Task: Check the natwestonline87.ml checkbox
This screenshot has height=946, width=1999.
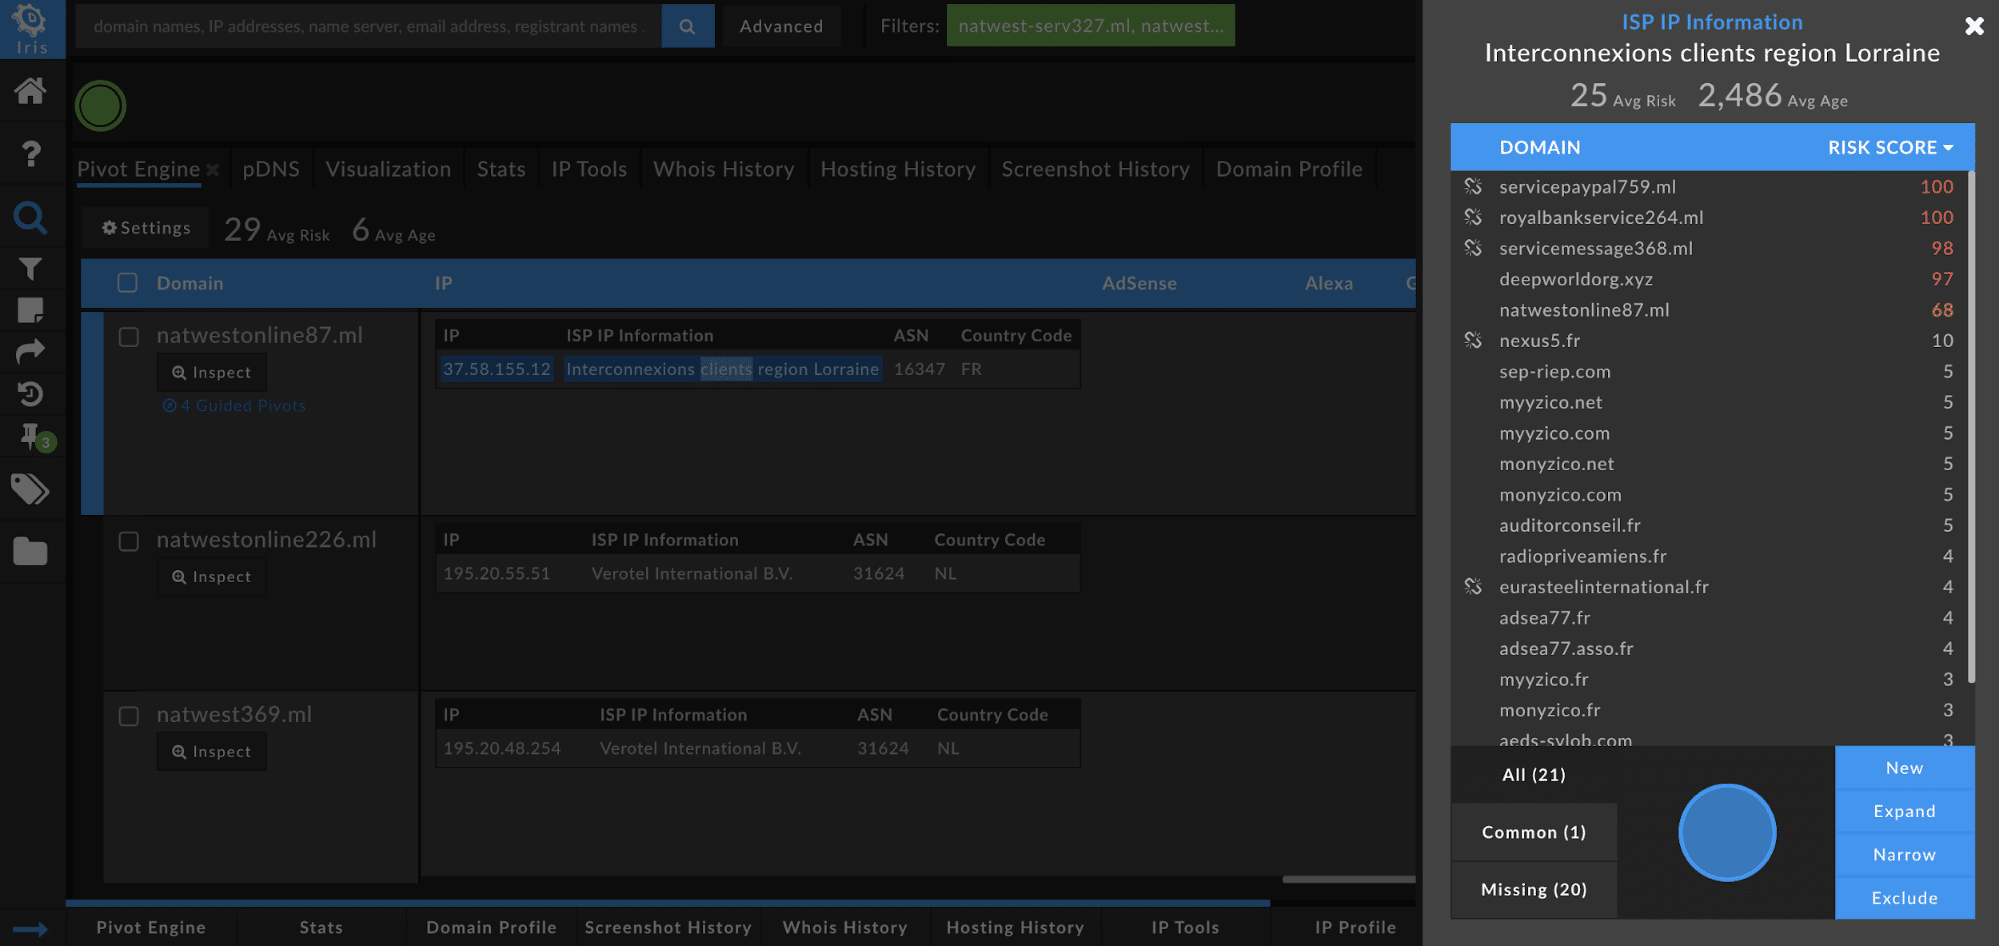Action: (x=129, y=337)
